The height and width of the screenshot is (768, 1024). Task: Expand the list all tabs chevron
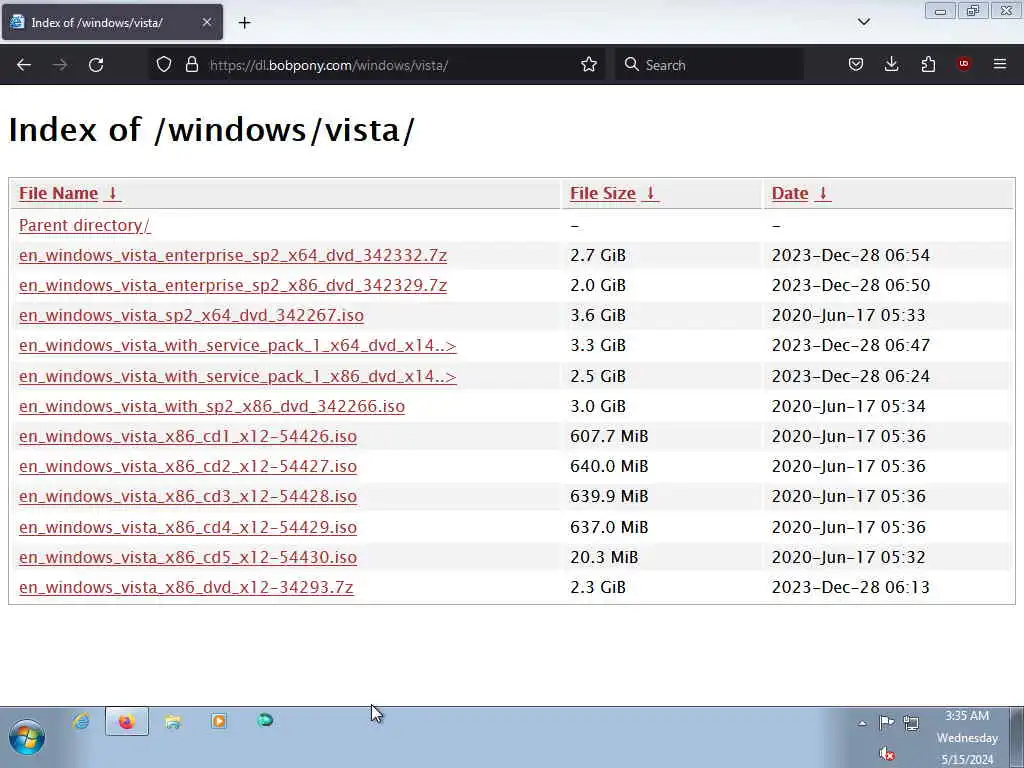coord(863,22)
